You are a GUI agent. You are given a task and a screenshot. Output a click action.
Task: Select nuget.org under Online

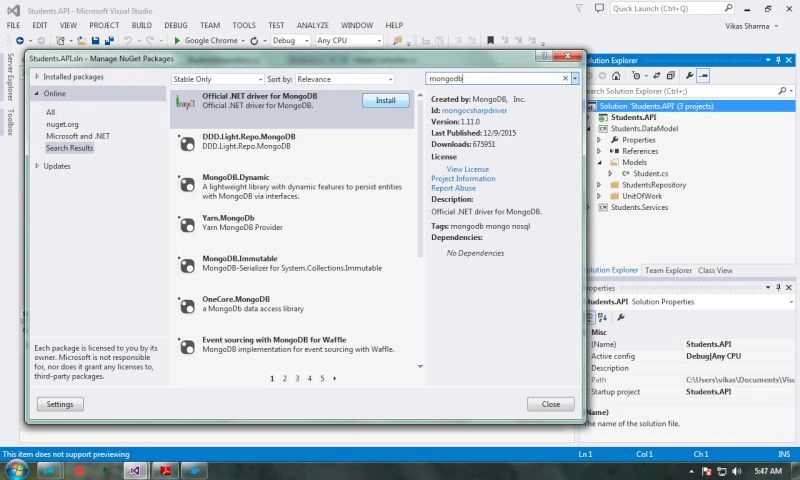(x=62, y=124)
